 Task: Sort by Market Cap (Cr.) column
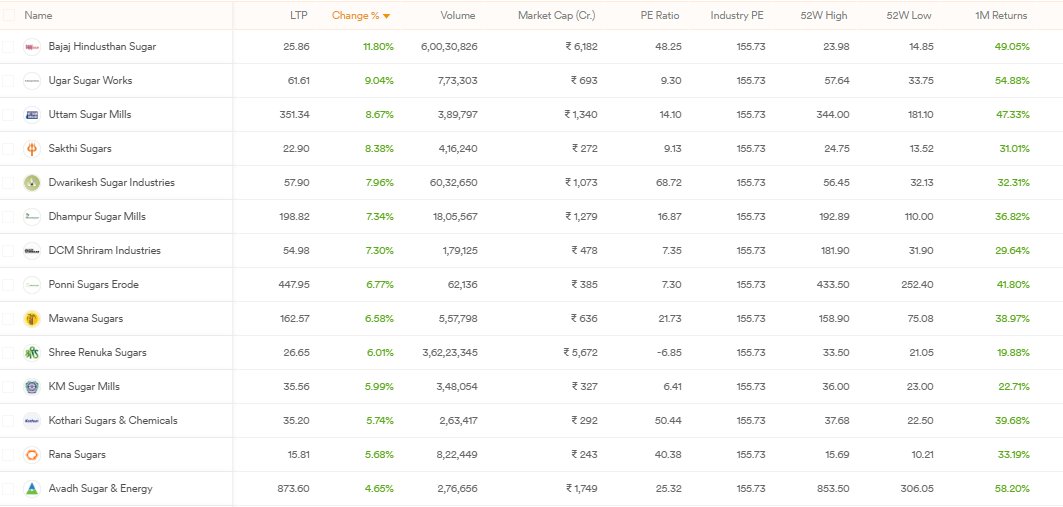[557, 15]
